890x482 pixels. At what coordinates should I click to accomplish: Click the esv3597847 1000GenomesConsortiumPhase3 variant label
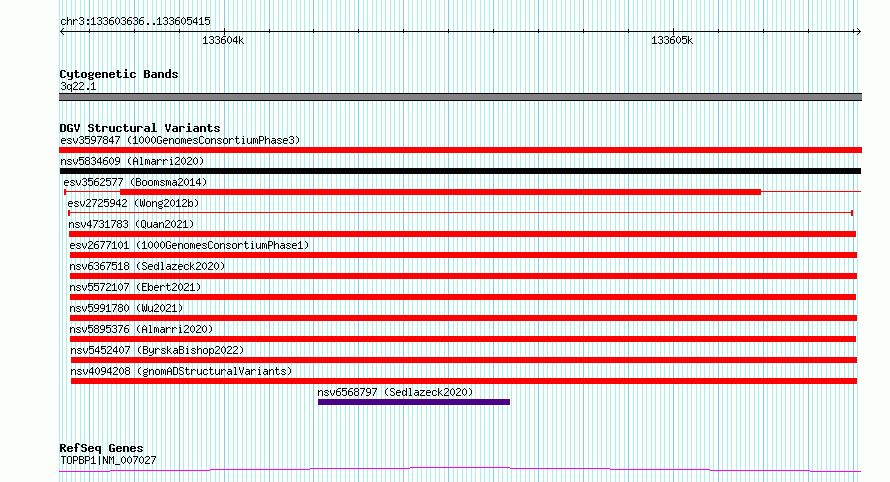click(180, 140)
